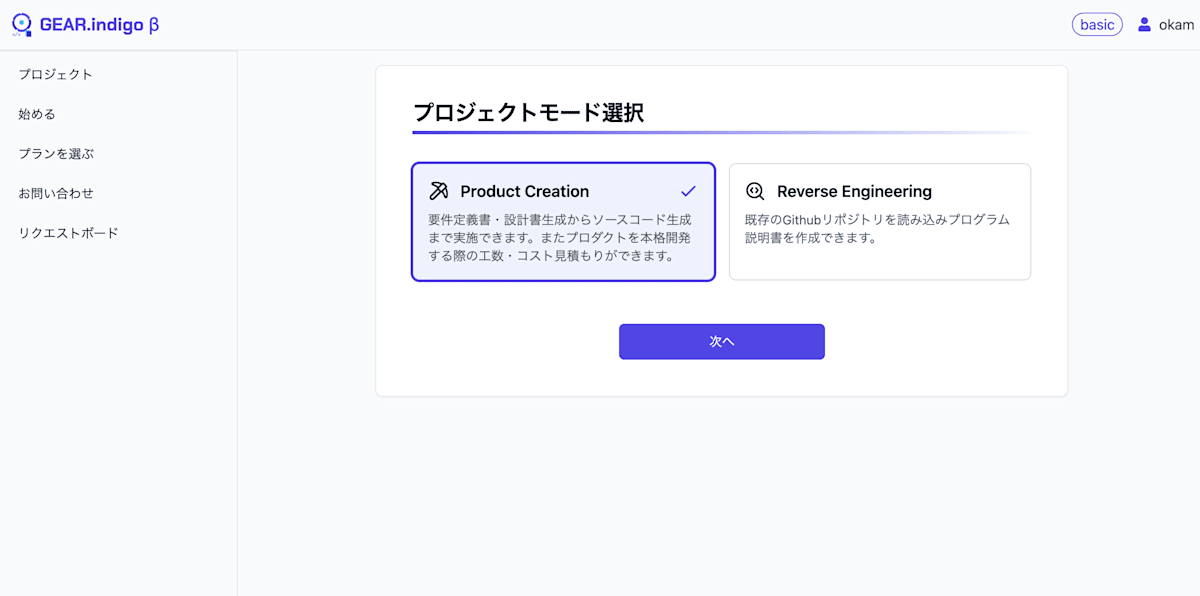
Task: Click the pickaxe icon on Product Creation card
Action: coord(437,190)
